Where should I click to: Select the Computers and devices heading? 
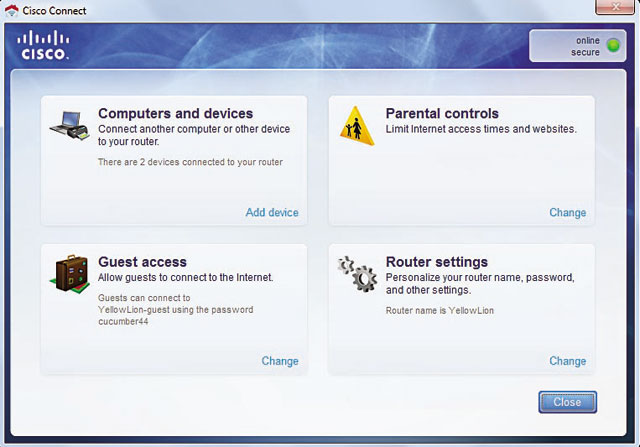[x=176, y=113]
